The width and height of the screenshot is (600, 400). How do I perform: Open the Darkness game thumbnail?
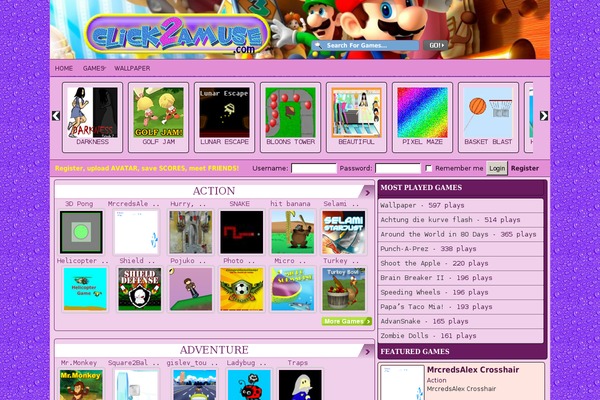click(x=92, y=113)
